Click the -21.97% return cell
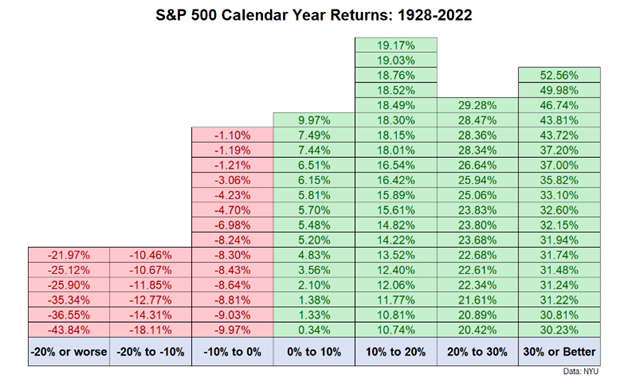This screenshot has width=624, height=379. (x=69, y=255)
